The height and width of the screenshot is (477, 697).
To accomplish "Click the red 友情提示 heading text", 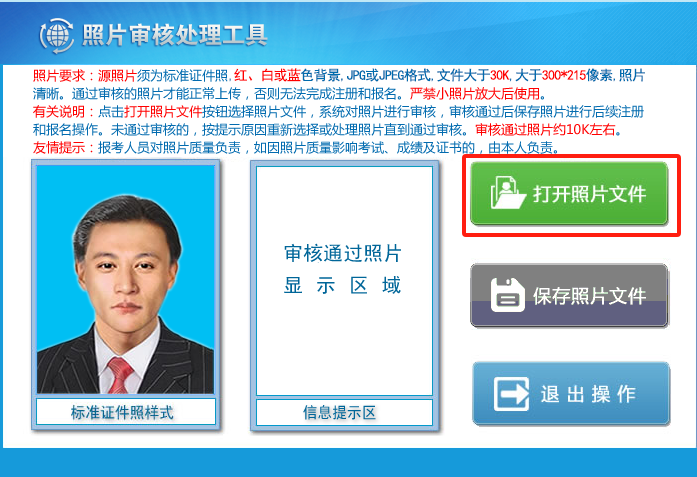I will 59,148.
